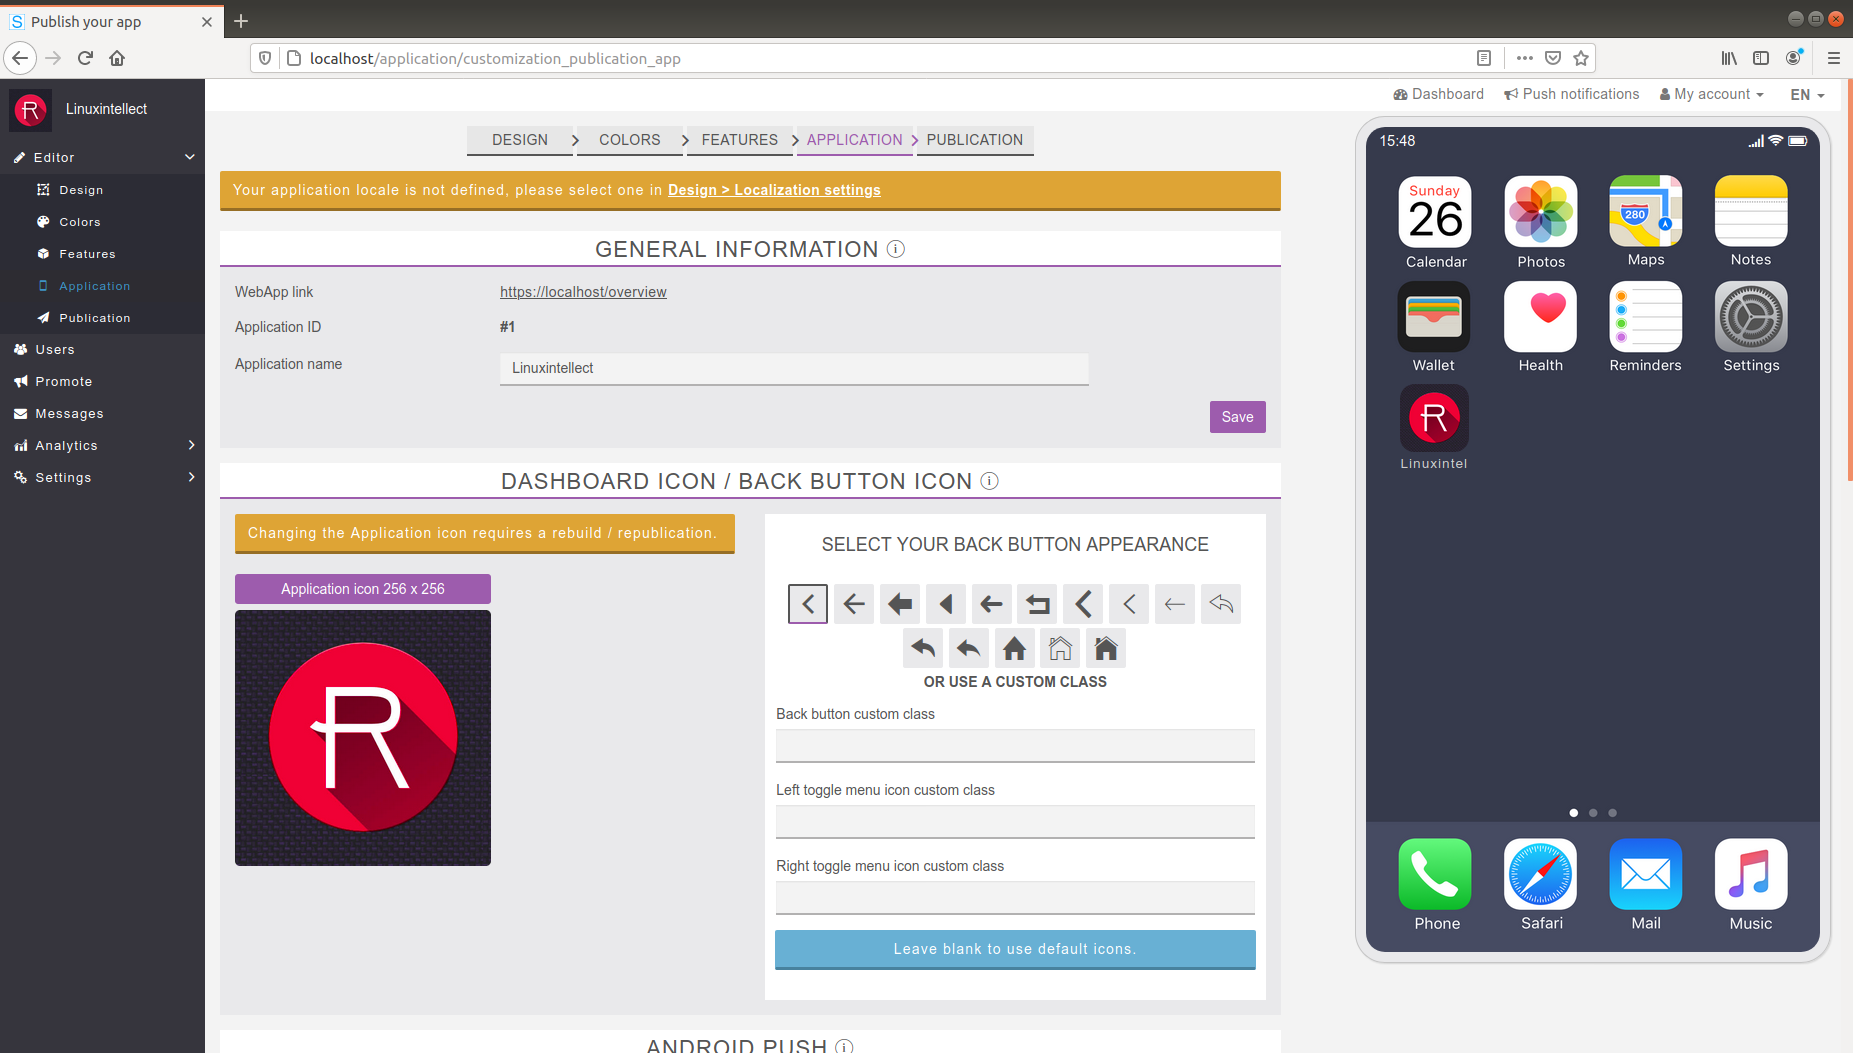Select the filled home back button icon
Viewport: 1853px width, 1053px height.
1015,648
